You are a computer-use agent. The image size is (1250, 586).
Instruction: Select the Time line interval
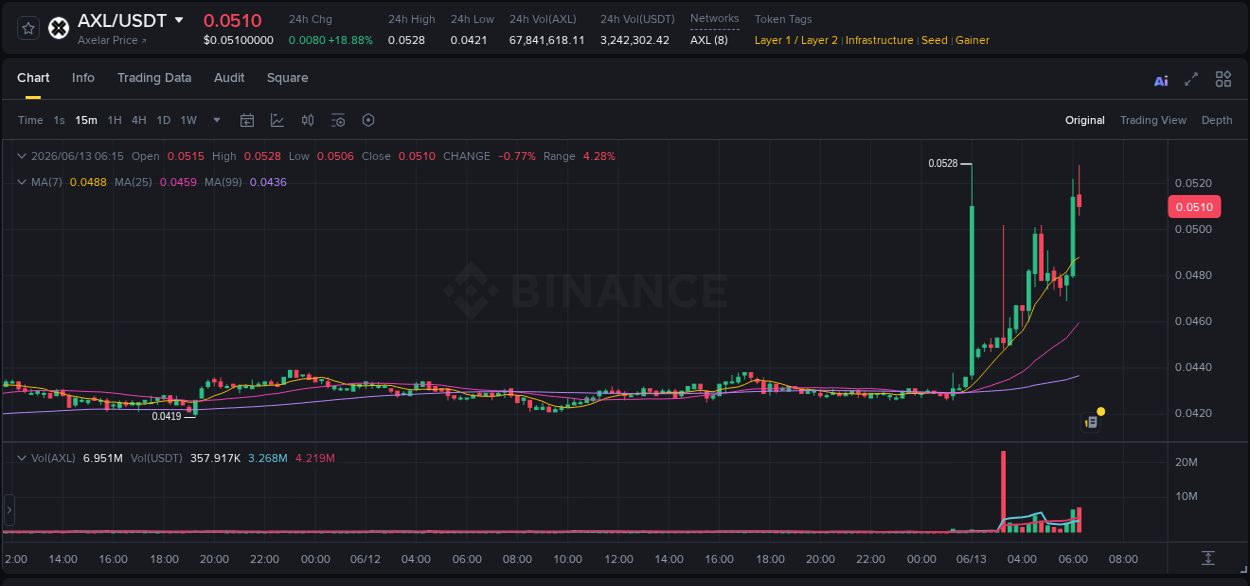(x=30, y=120)
